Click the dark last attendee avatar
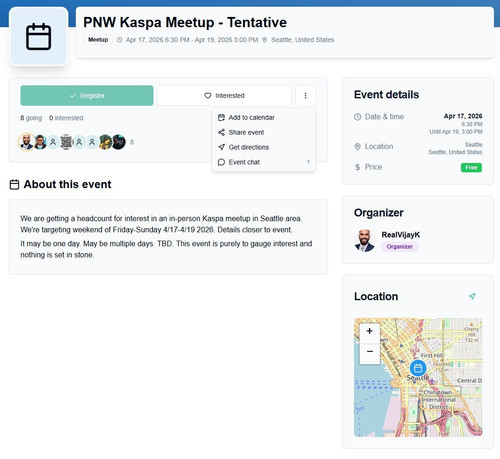Viewport: 500px width, 459px height. pyautogui.click(x=119, y=142)
